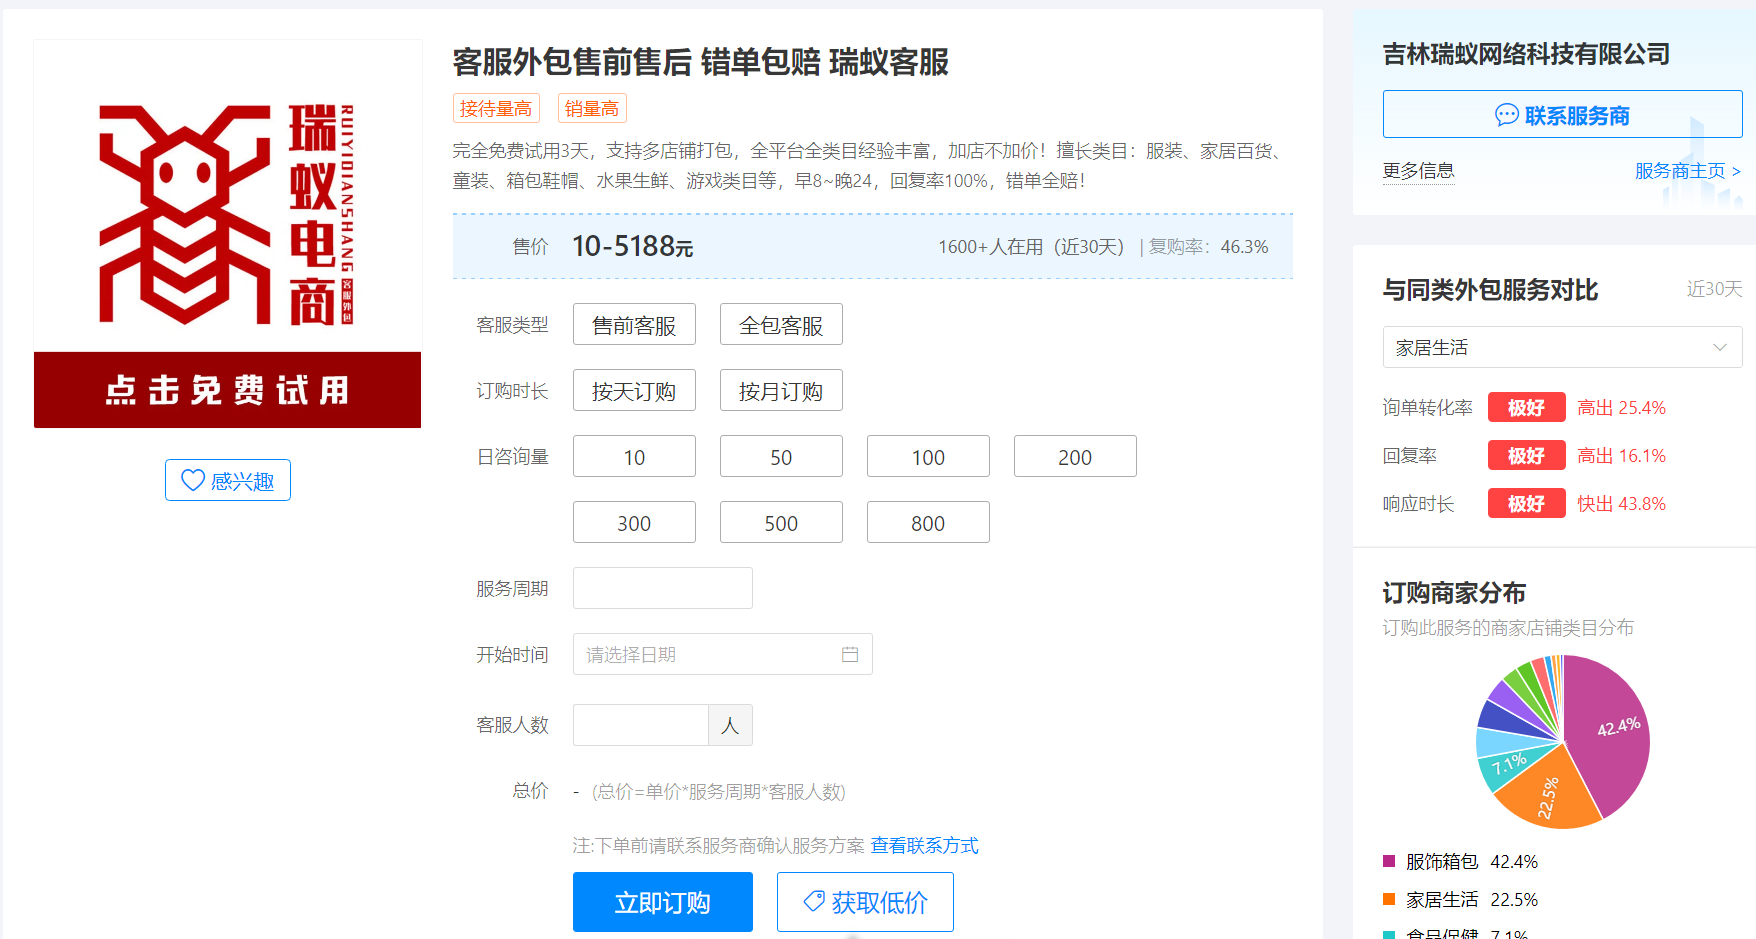Select daily inquiry volume 800
Screen dimensions: 1756x939
click(928, 523)
